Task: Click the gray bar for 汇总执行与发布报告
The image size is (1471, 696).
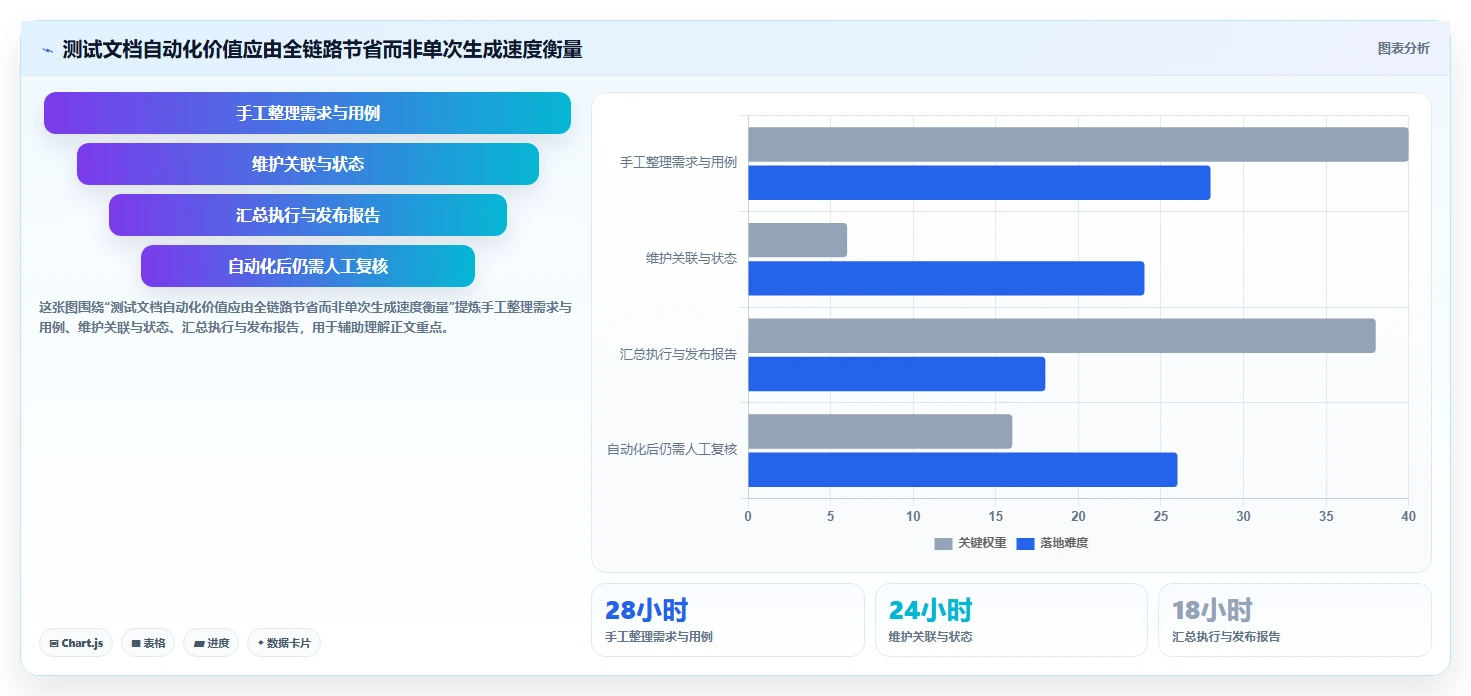Action: tap(1062, 335)
